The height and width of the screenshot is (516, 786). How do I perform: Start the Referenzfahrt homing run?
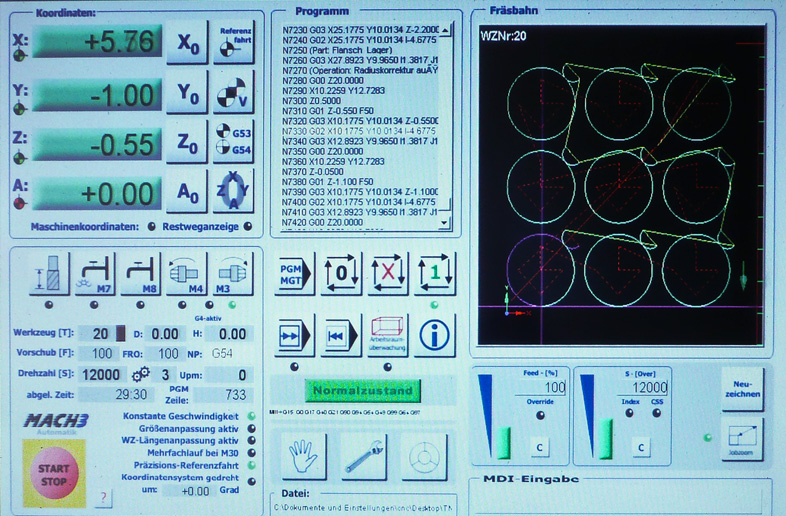coord(234,42)
